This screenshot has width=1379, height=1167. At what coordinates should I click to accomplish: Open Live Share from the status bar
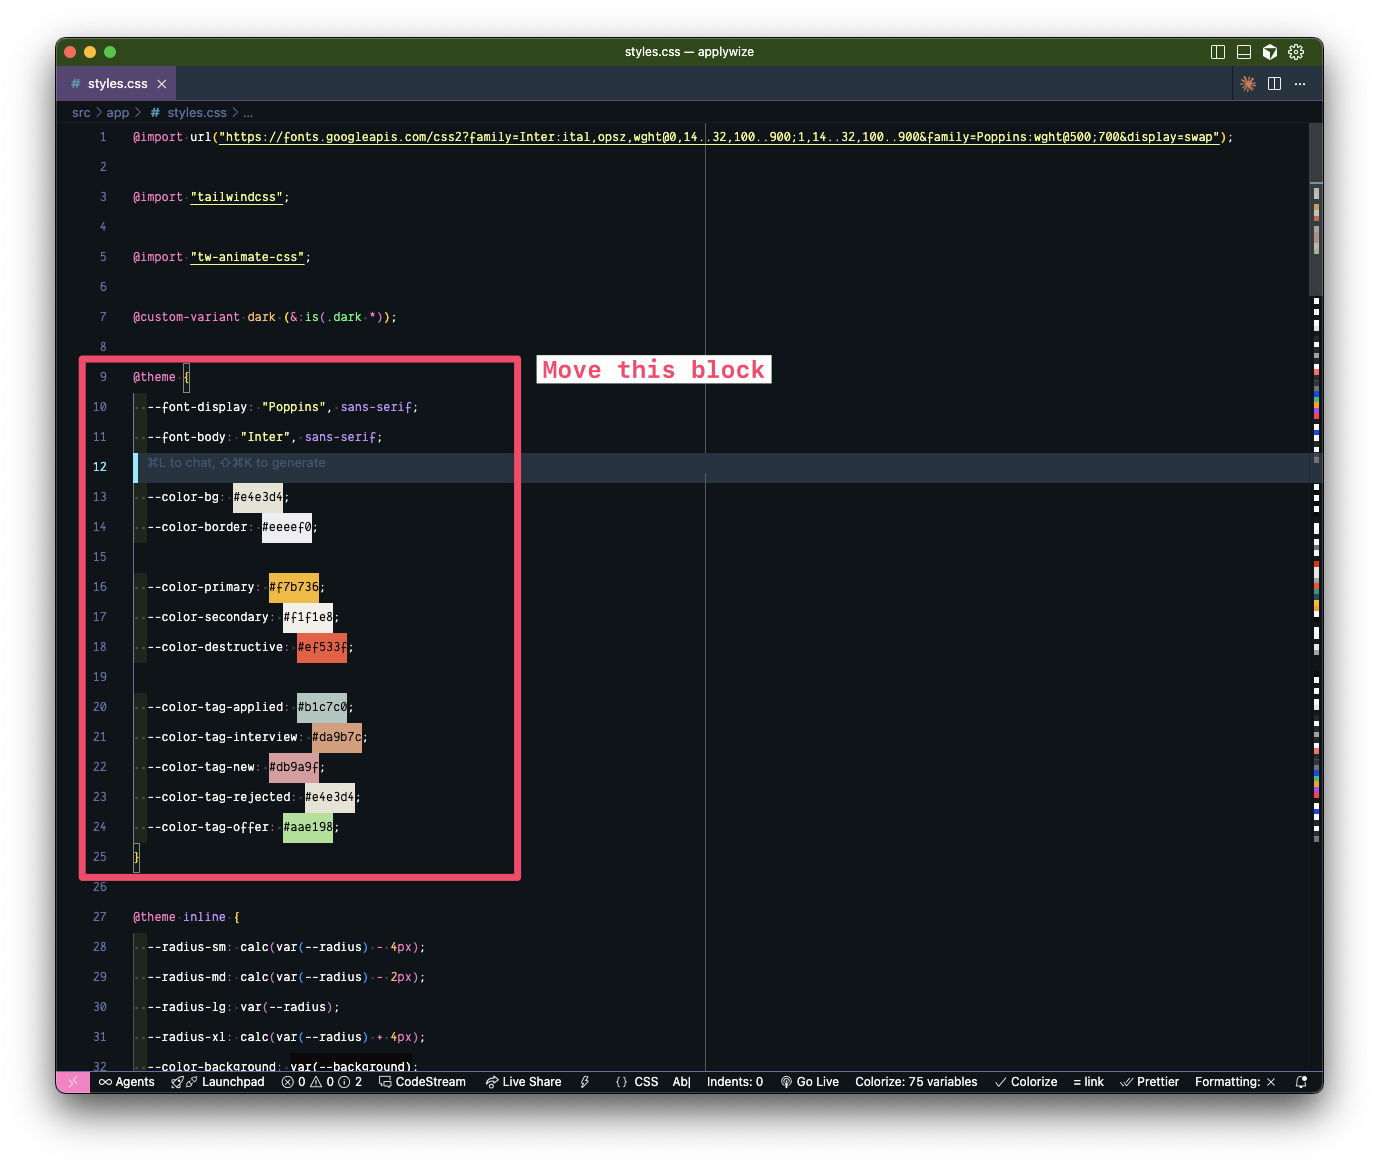[x=523, y=1081]
